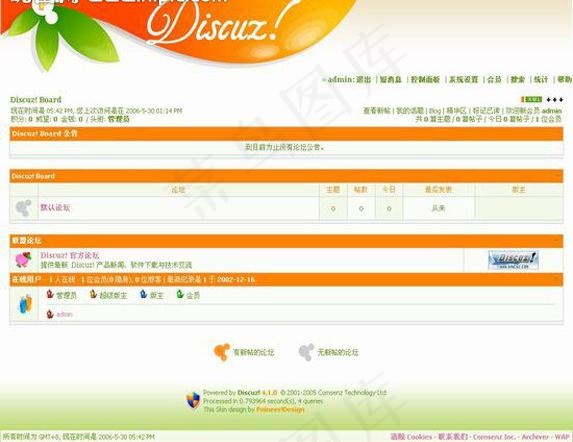The width and height of the screenshot is (573, 442).
Task: Click the shield icon beside Powered by Discuz!
Action: [193, 400]
